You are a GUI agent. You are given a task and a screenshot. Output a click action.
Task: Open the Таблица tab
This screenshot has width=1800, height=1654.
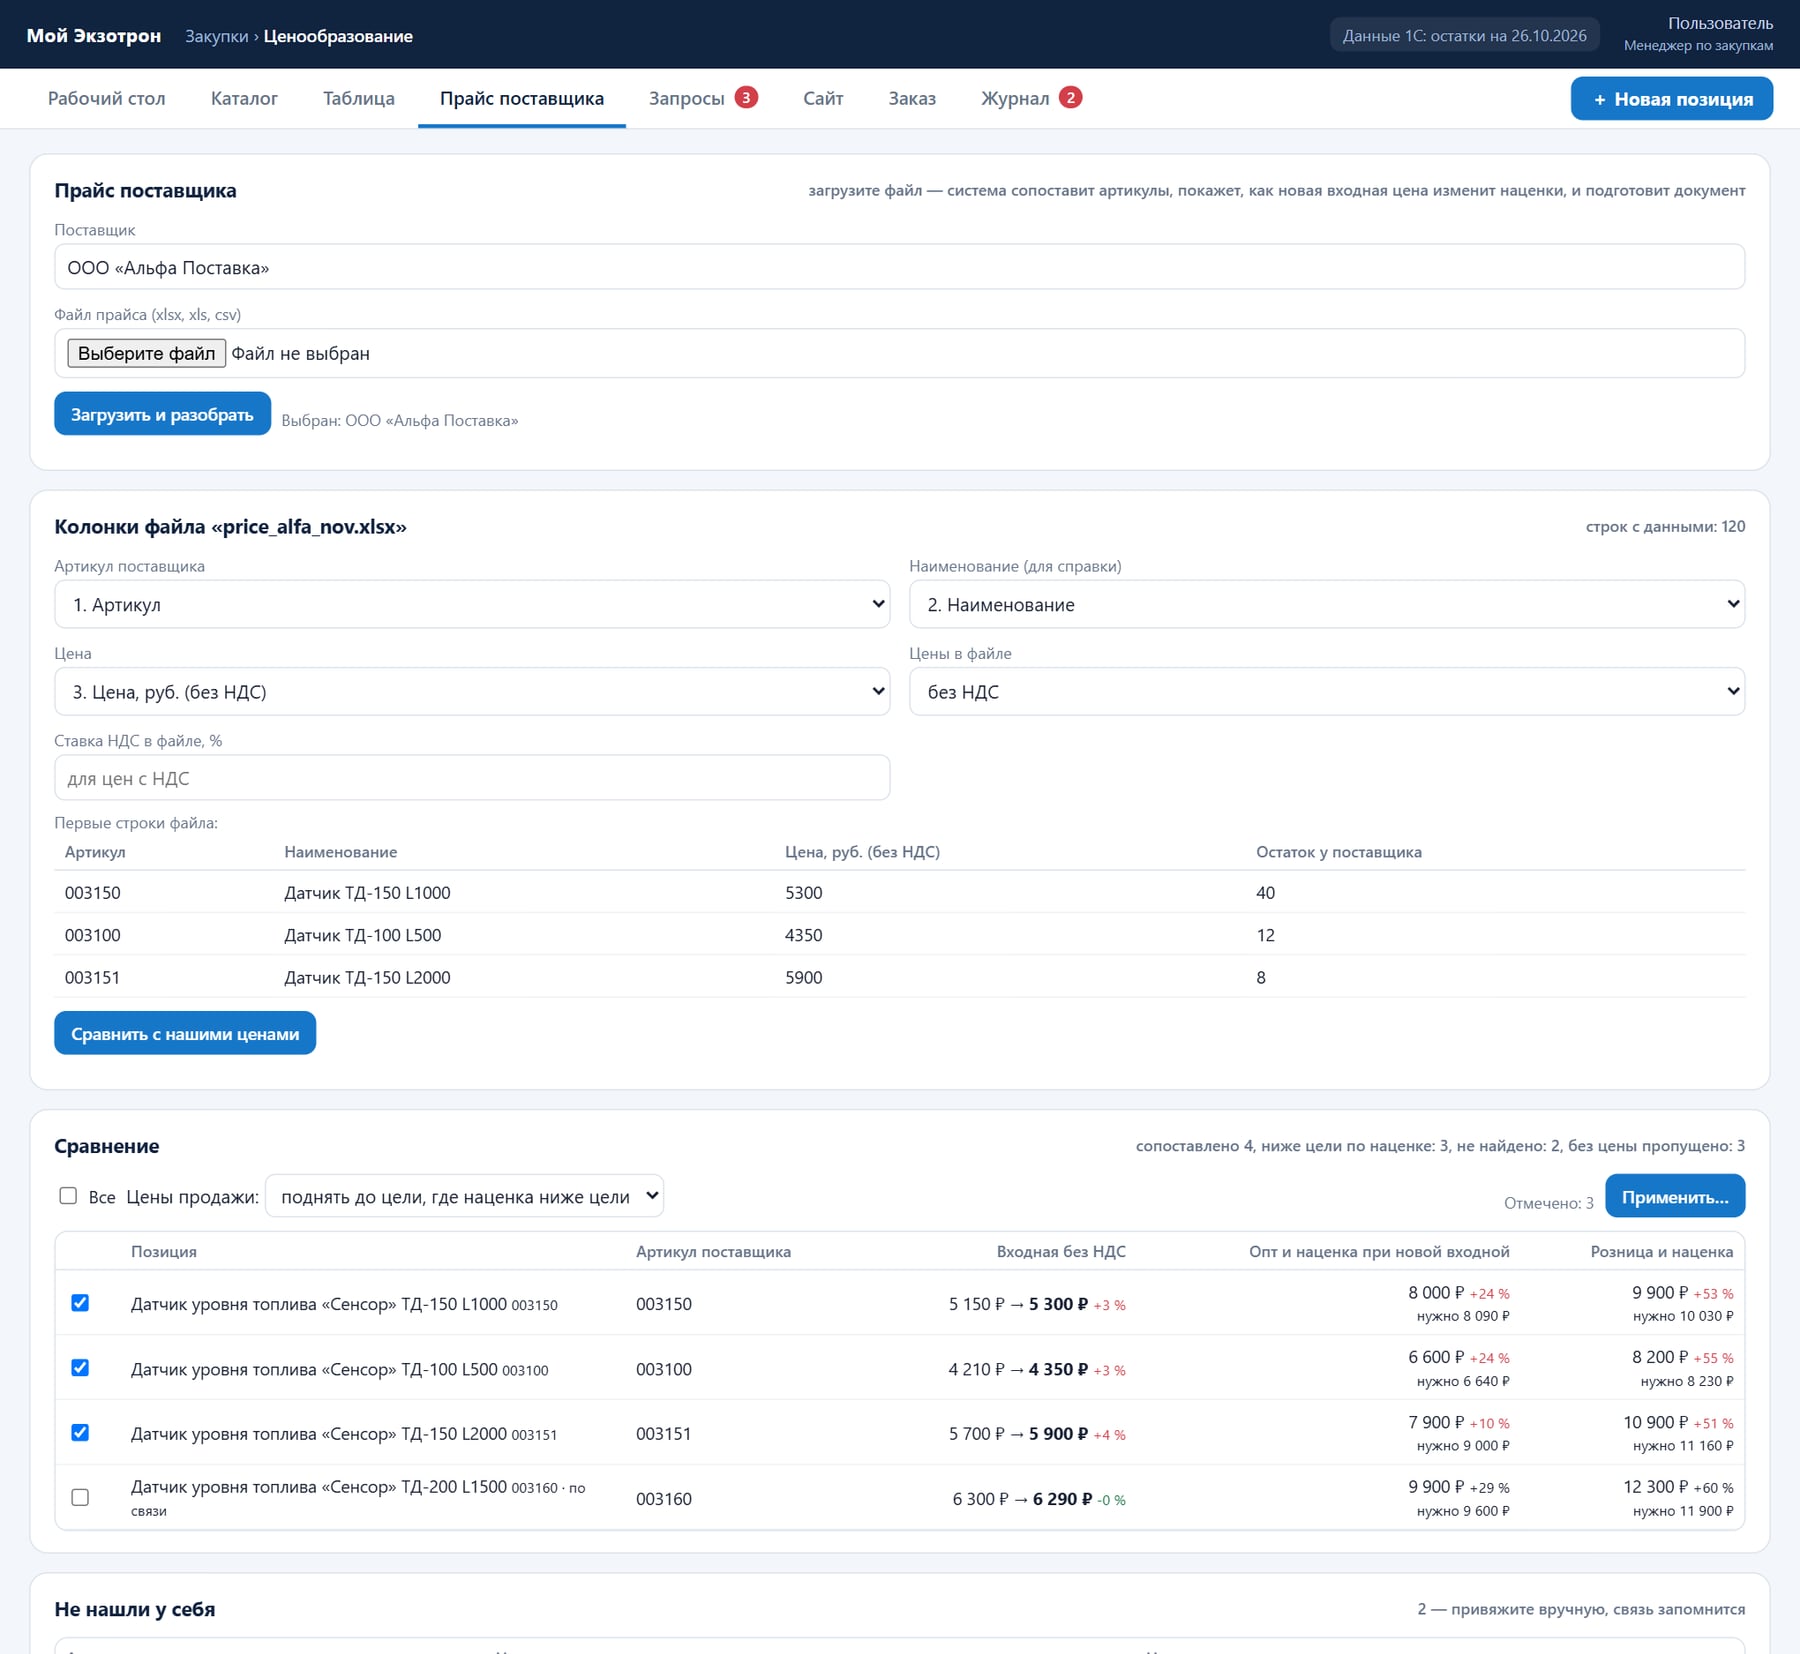[359, 98]
